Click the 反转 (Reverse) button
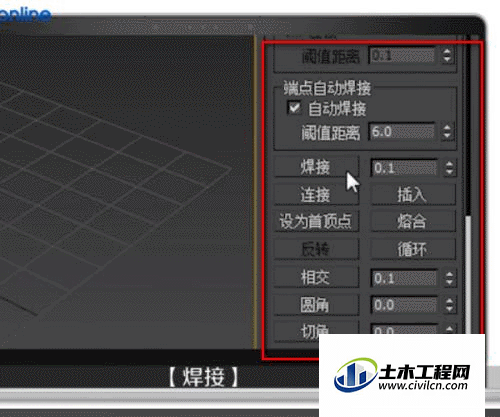The image size is (500, 417). (x=316, y=249)
